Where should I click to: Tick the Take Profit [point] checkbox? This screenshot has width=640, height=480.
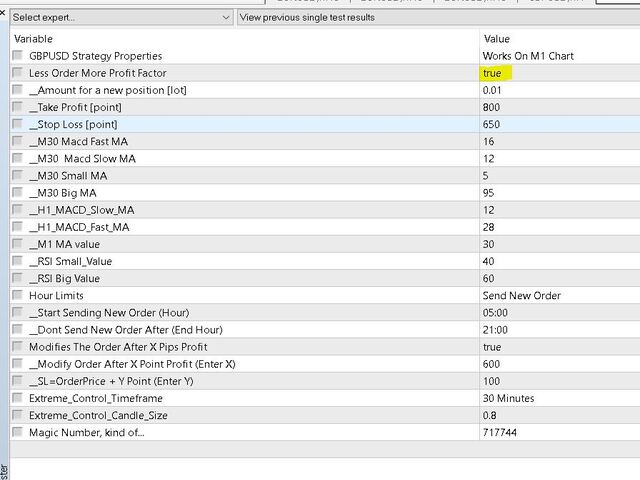(17, 107)
